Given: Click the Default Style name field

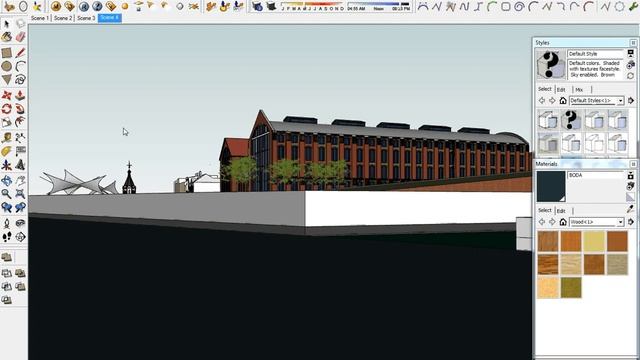Looking at the screenshot, I should click(596, 54).
